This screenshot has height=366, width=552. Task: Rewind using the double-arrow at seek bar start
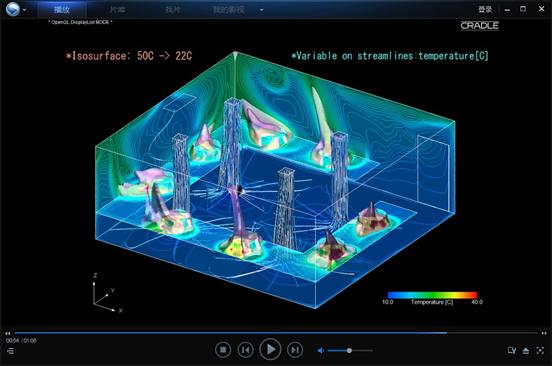[x=8, y=333]
